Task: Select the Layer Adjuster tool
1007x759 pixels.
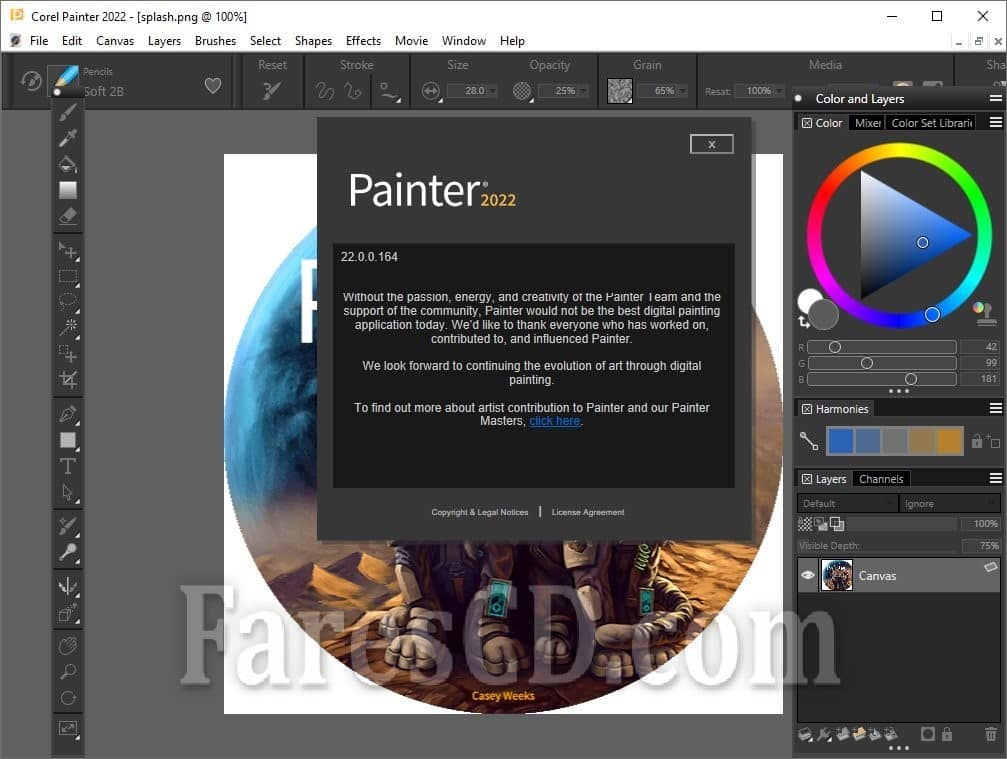Action: [67, 250]
